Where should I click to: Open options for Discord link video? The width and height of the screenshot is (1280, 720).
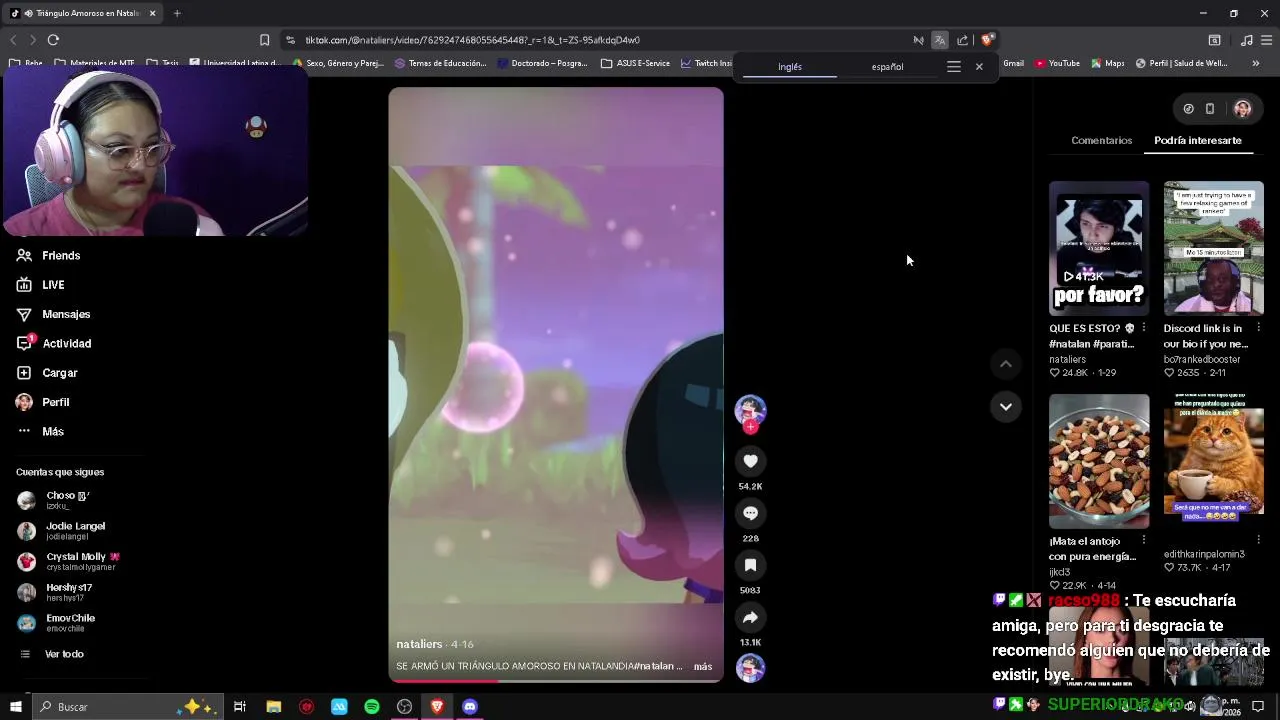(x=1258, y=328)
